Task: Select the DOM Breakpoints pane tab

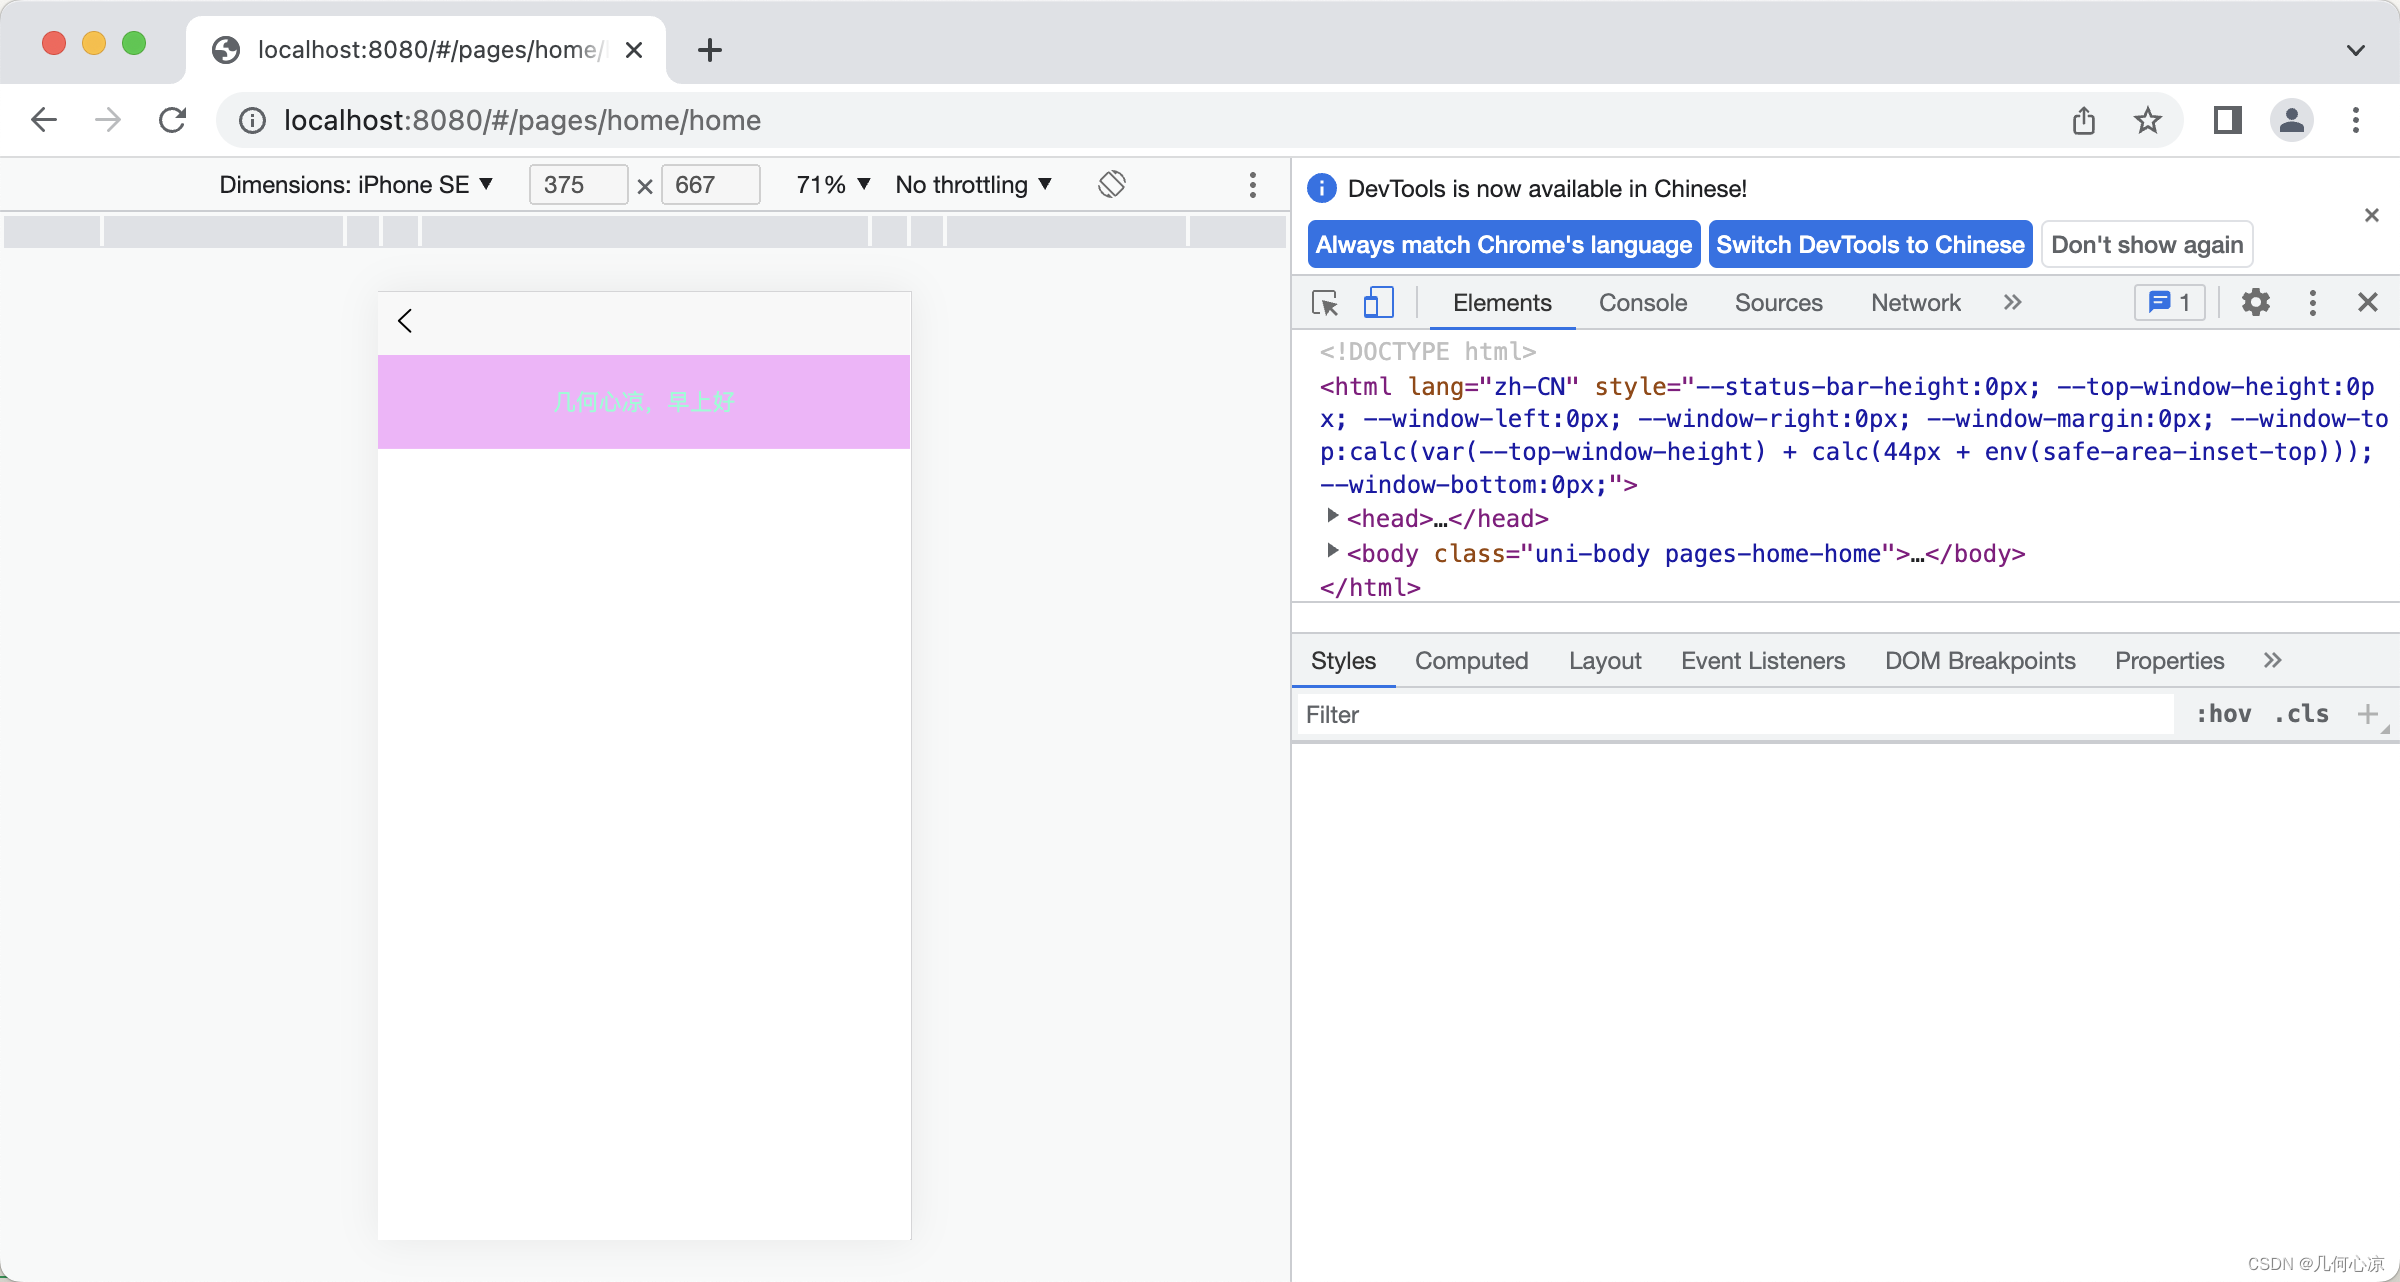Action: click(x=1980, y=661)
